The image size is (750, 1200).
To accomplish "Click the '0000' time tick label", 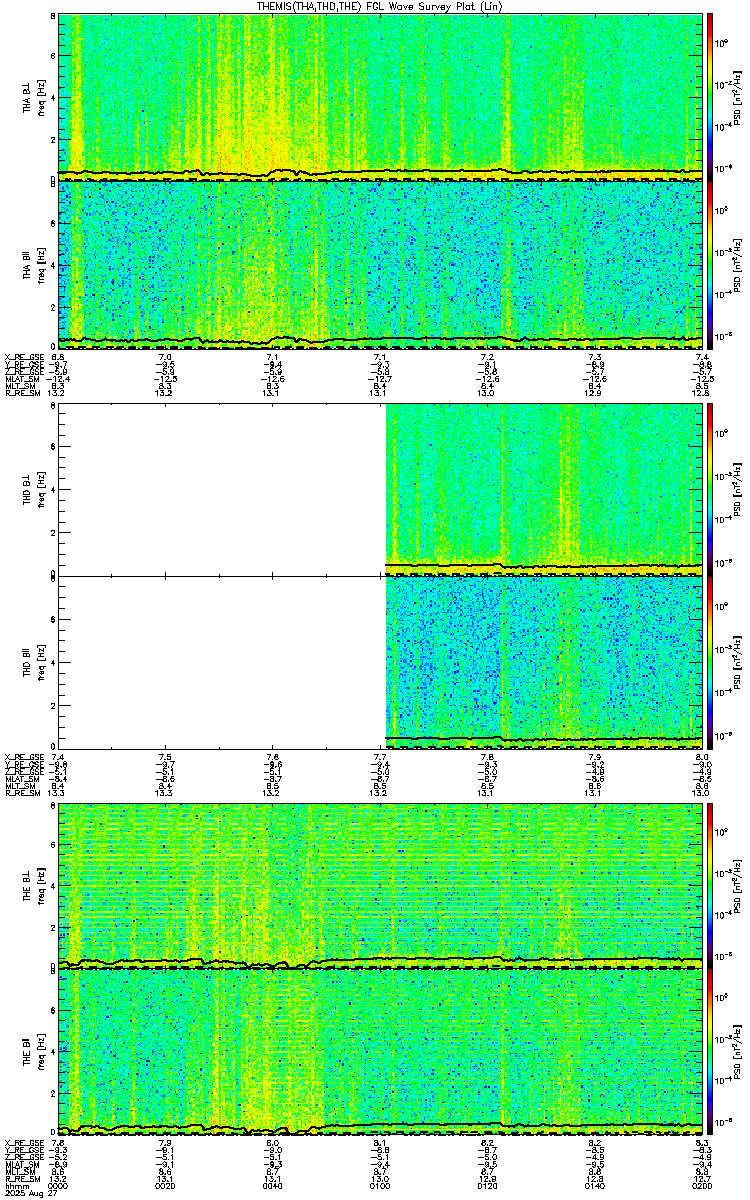I will point(58,1187).
